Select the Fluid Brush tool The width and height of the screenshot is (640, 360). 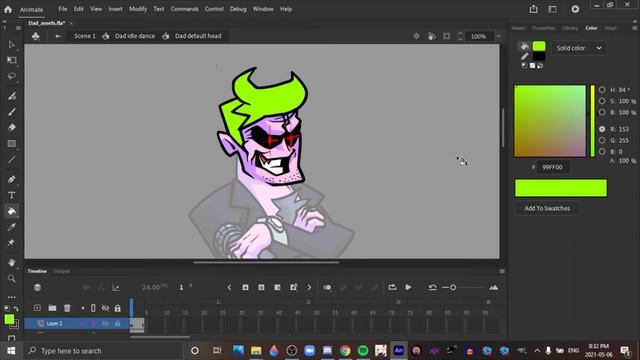[12, 96]
